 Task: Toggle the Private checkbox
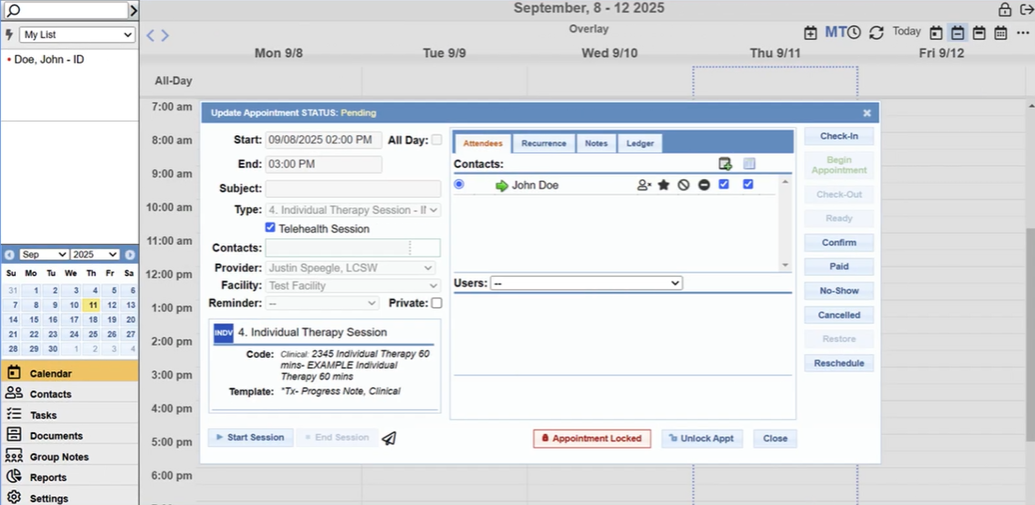[x=436, y=303]
